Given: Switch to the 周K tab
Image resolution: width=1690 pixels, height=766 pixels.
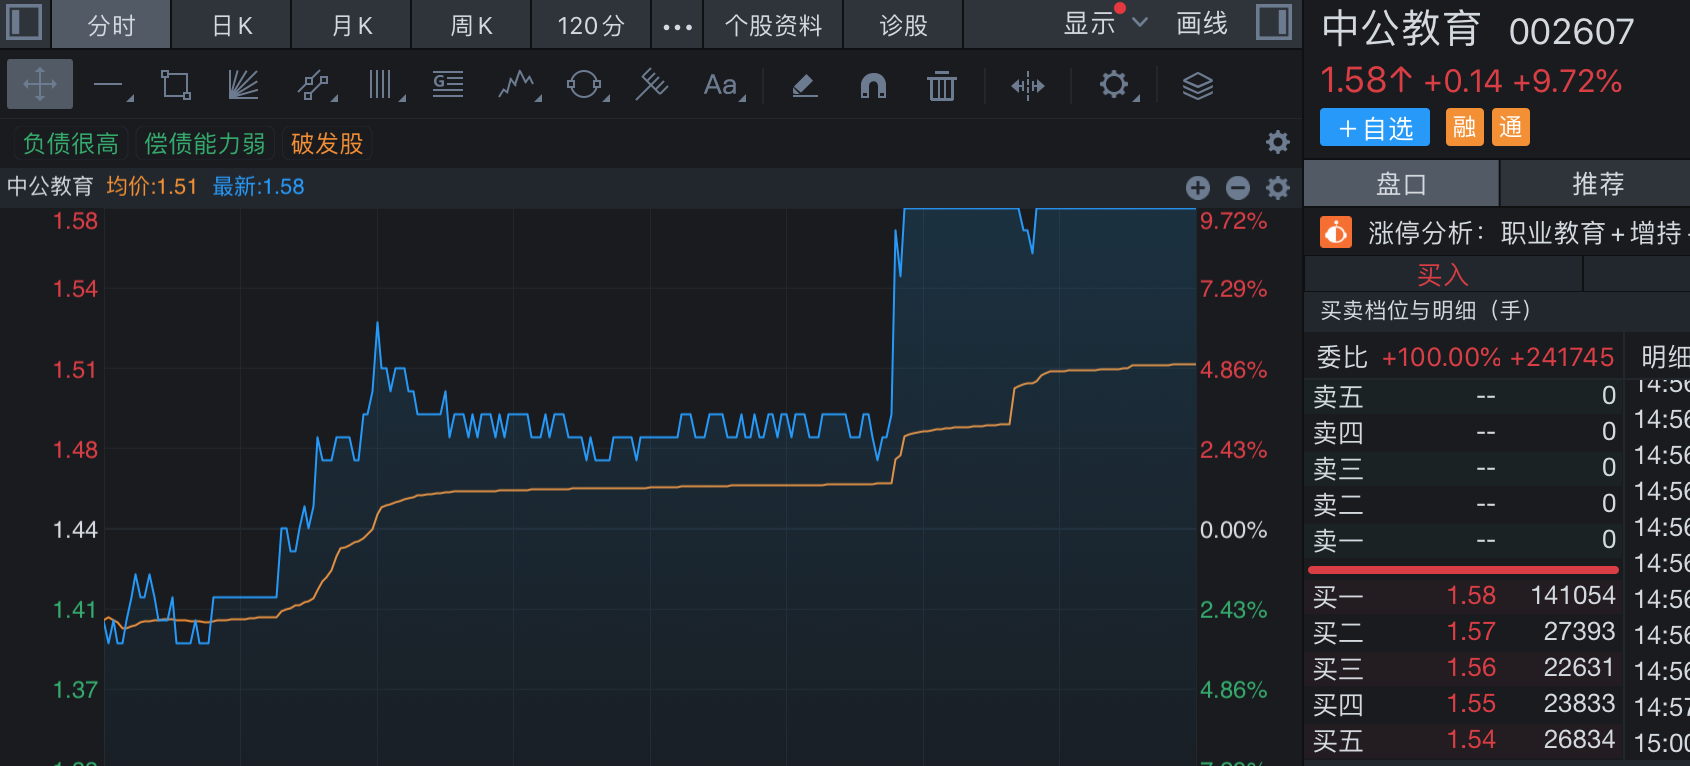Looking at the screenshot, I should tap(472, 25).
